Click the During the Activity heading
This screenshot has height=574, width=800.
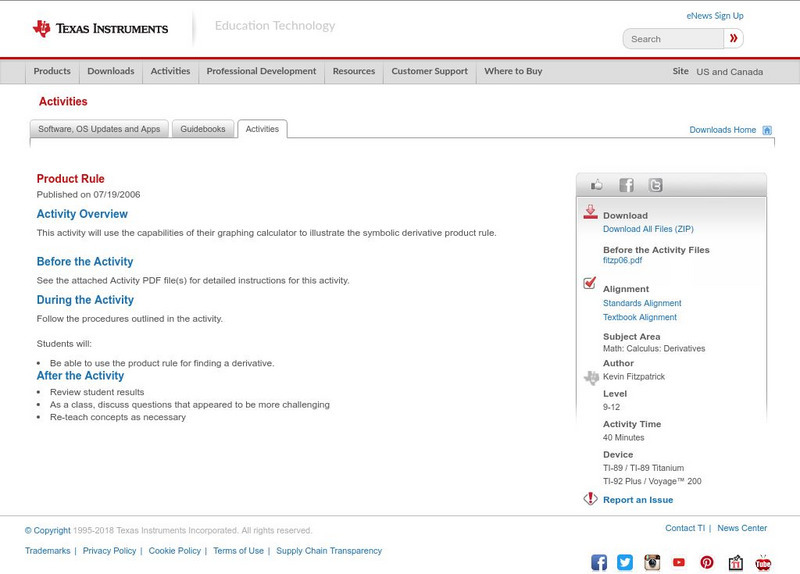(85, 300)
